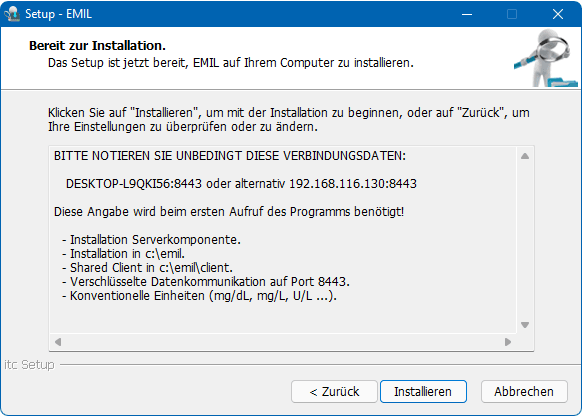Click the horizontal scrollbar track in info box
This screenshot has height=416, width=582.
pyautogui.click(x=283, y=342)
